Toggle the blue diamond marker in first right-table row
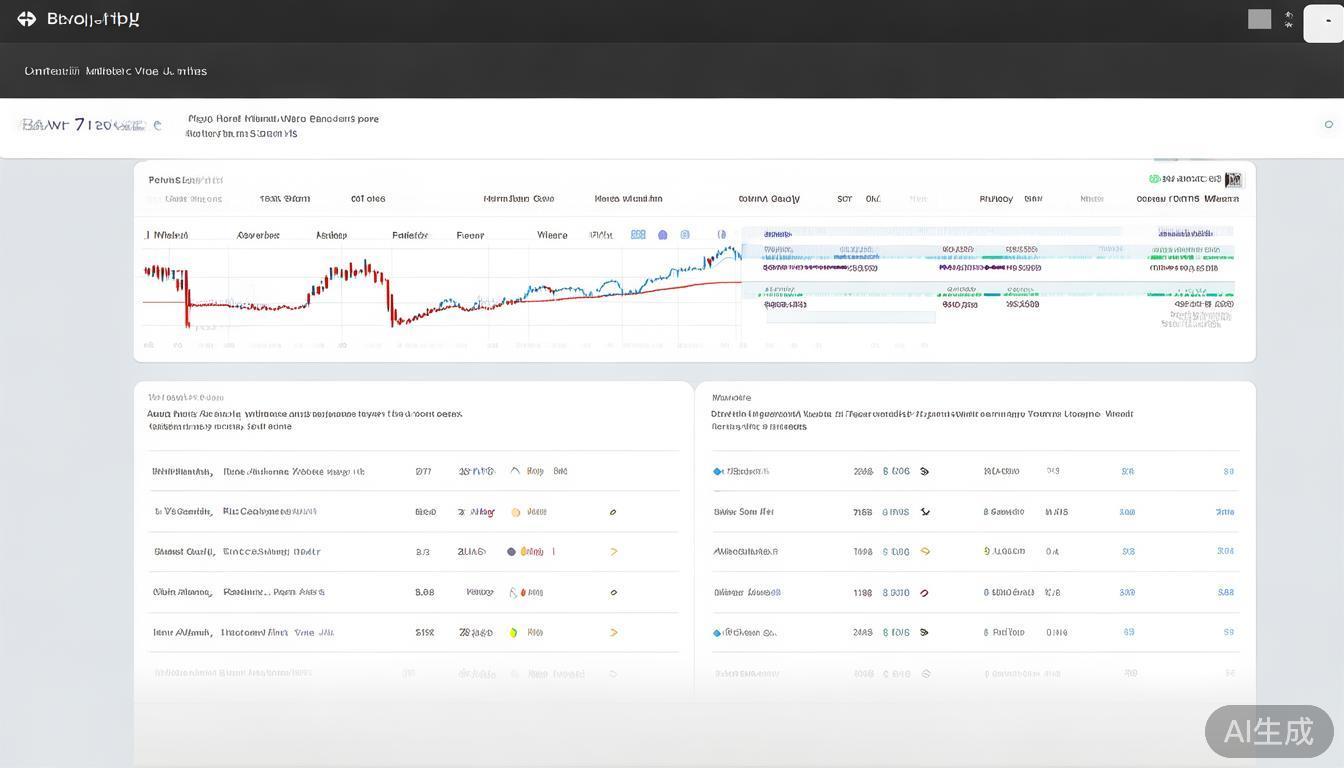 coord(717,471)
